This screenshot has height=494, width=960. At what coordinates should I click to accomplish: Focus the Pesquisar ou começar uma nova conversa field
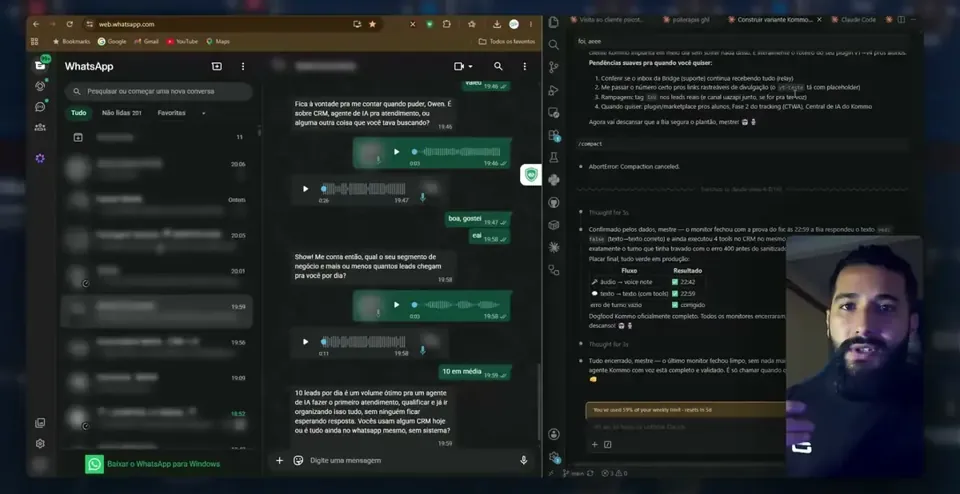point(159,91)
